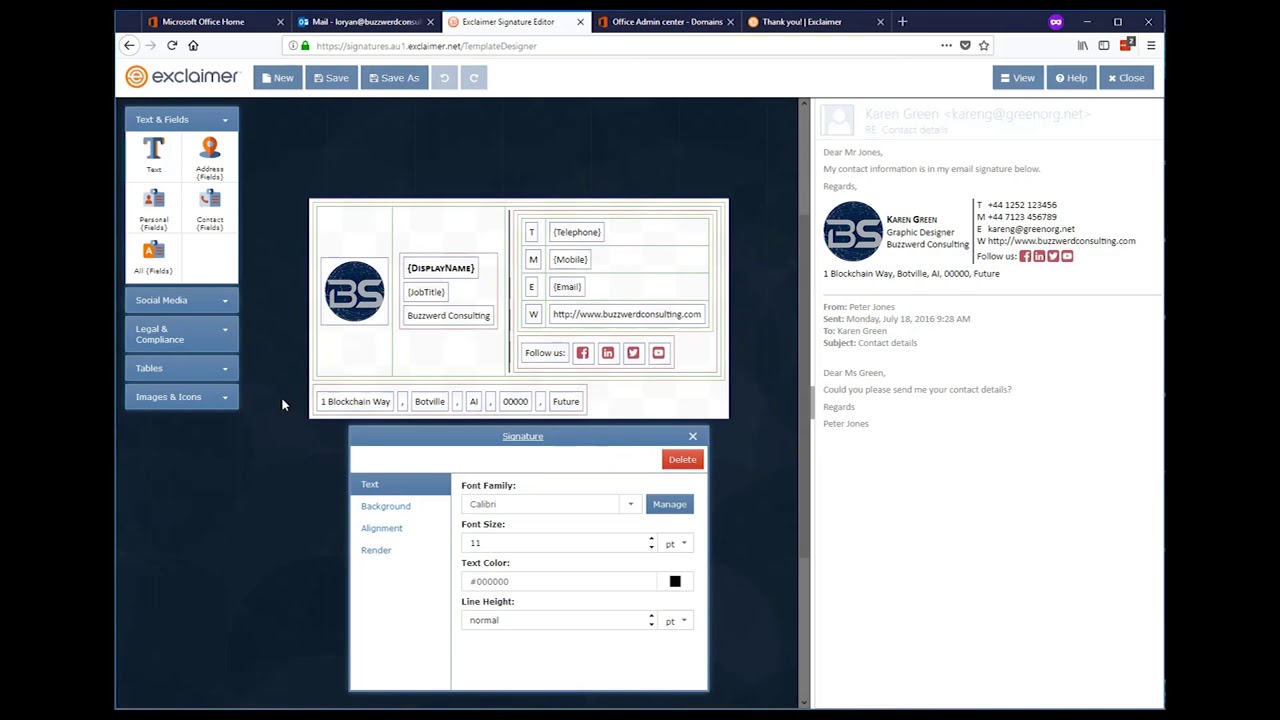
Task: Click the redo arrow in the toolbar
Action: pos(474,78)
